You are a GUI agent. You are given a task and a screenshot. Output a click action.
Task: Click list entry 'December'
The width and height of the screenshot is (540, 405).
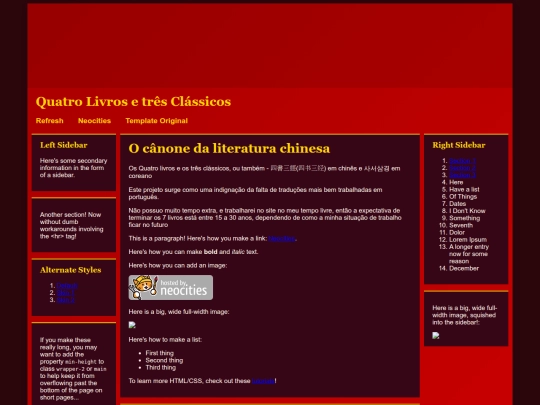(x=464, y=269)
